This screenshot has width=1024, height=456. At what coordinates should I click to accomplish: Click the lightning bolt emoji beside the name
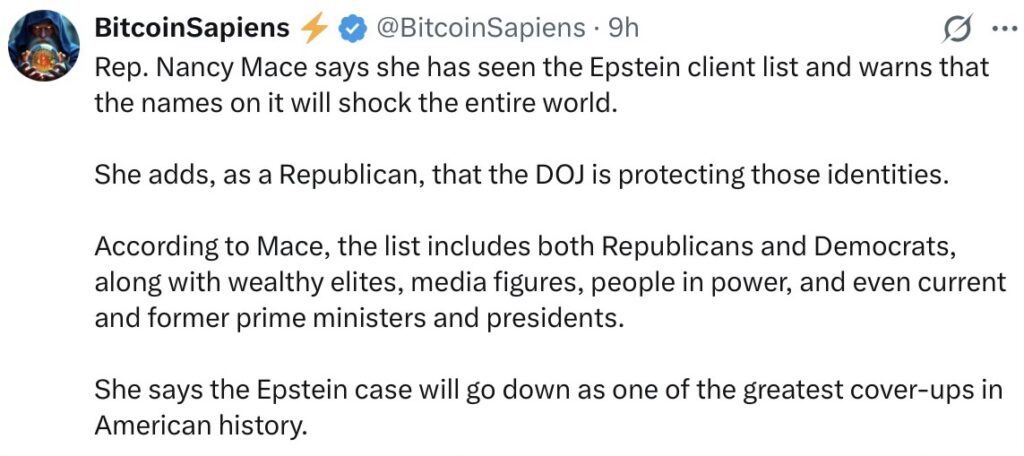pos(313,30)
